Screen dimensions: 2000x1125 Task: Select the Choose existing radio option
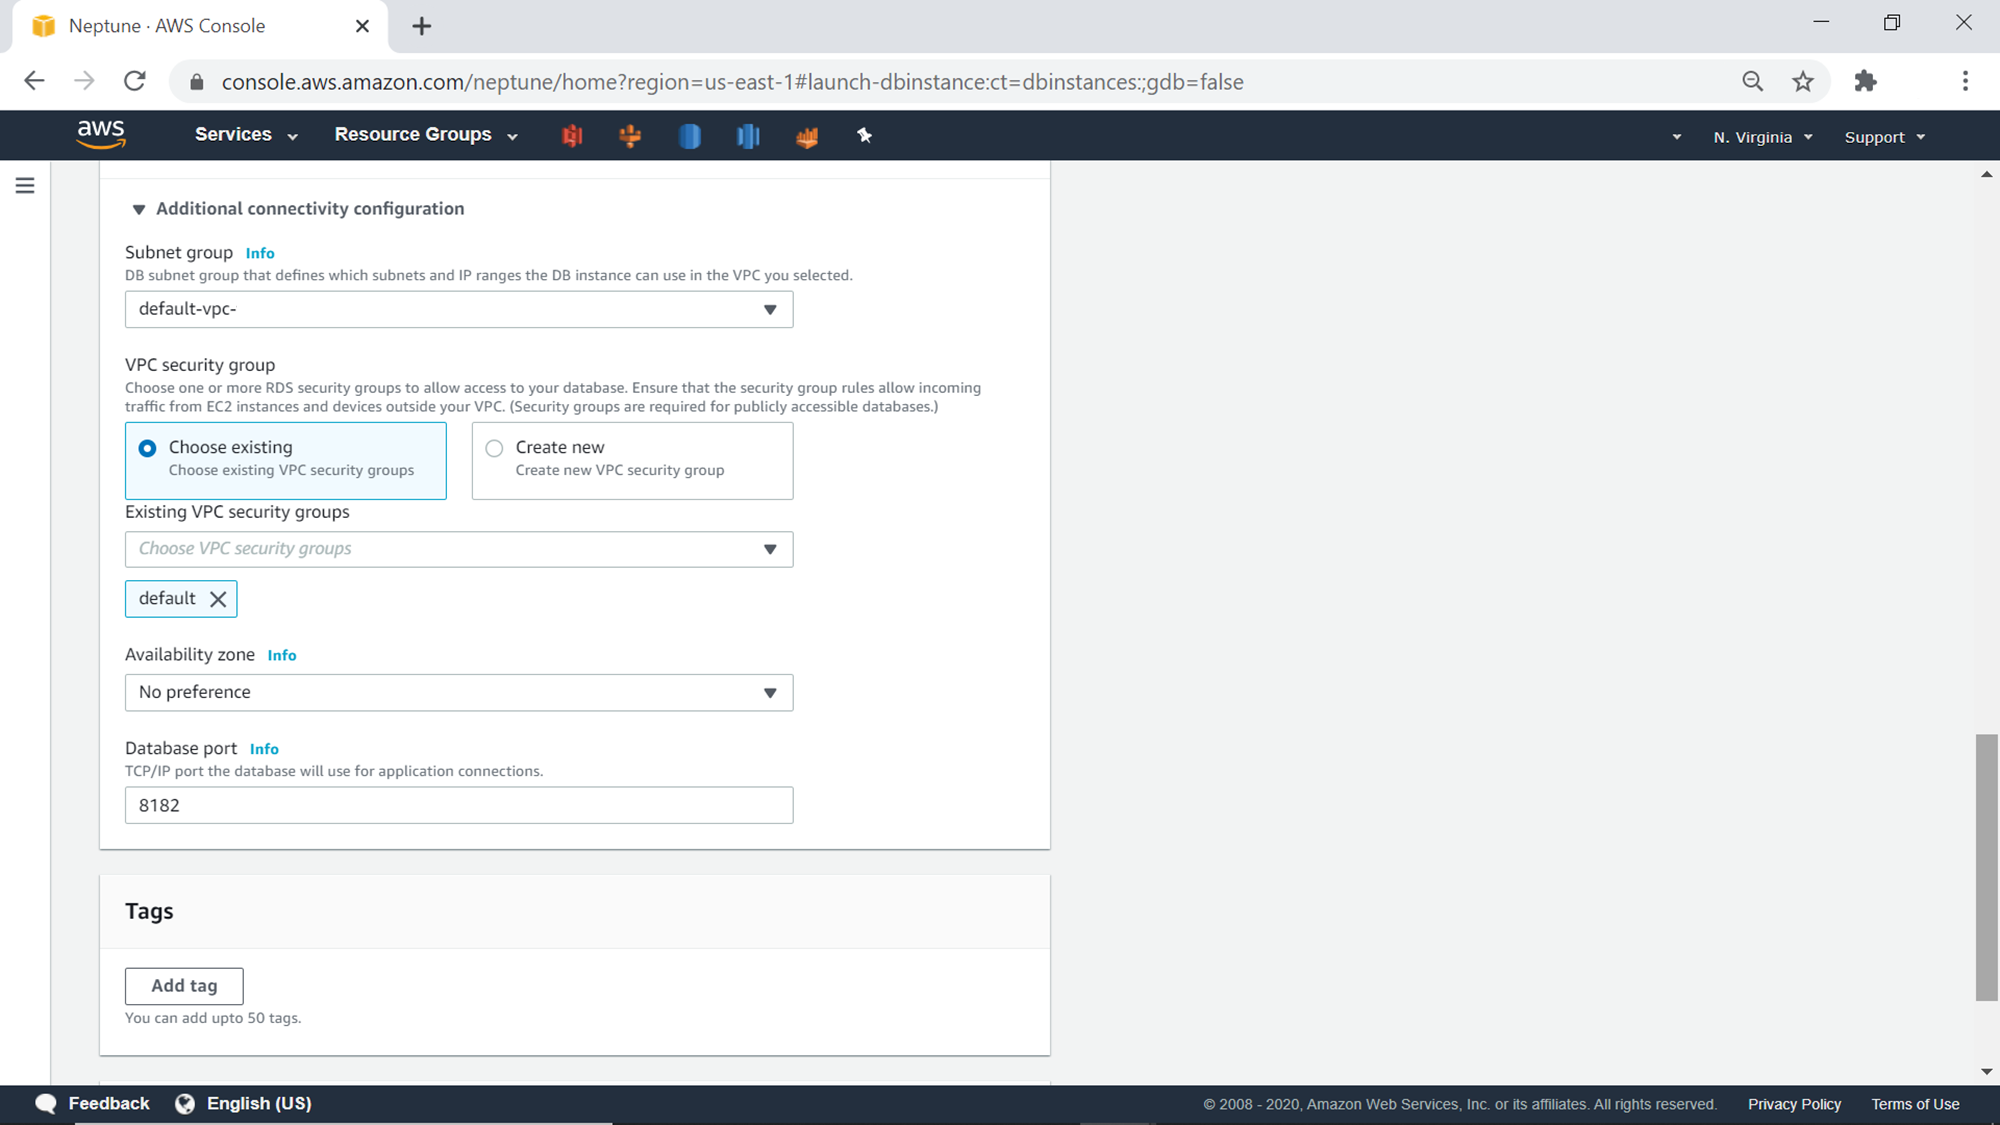click(x=148, y=448)
